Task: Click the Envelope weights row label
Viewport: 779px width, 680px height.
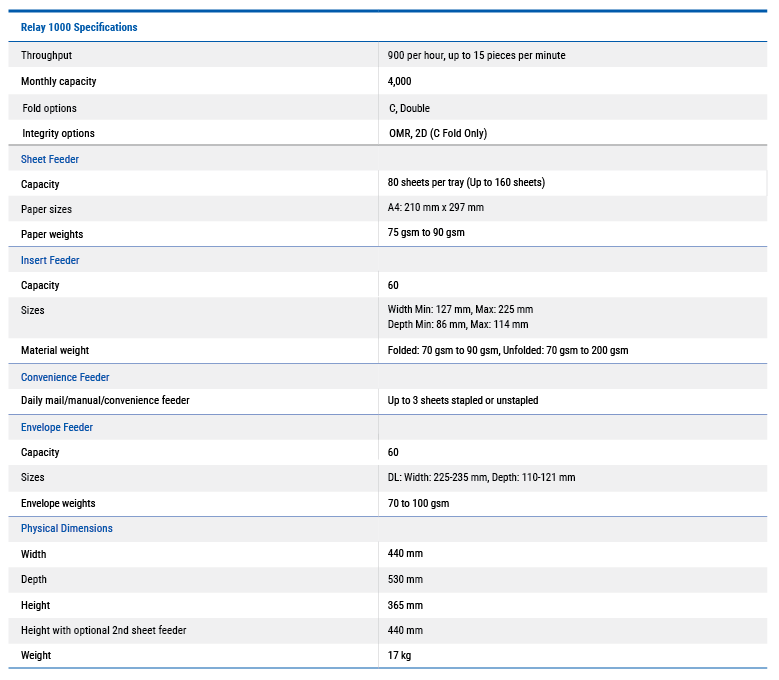Action: [x=58, y=503]
